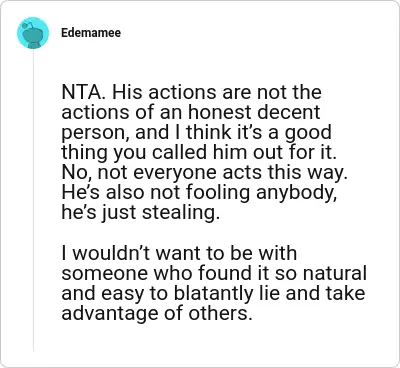
Task: Click the phrase "thing you called him out for it."
Action: click(197, 152)
